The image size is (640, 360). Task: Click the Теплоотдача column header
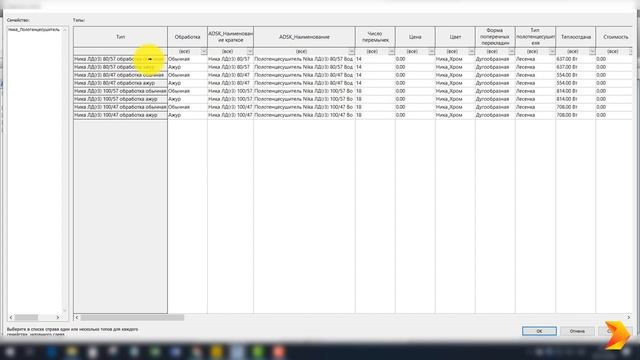[576, 37]
